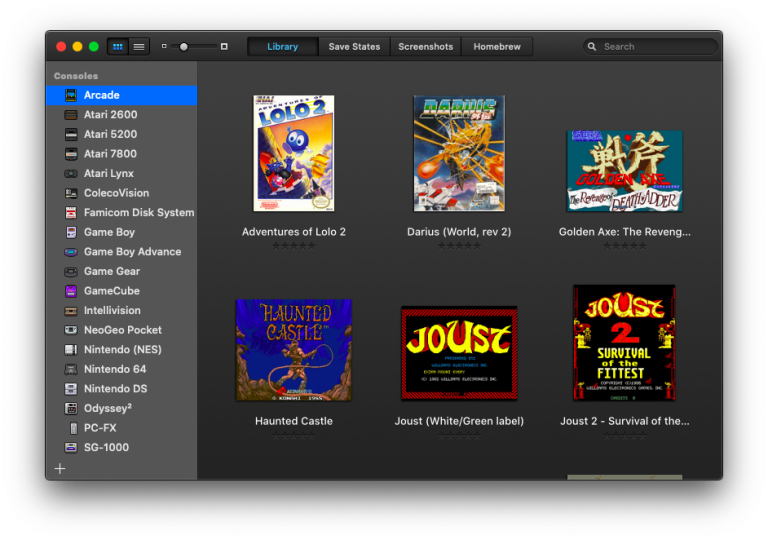Select the Game Boy console icon
Screen dimensions: 768x540
coord(71,232)
